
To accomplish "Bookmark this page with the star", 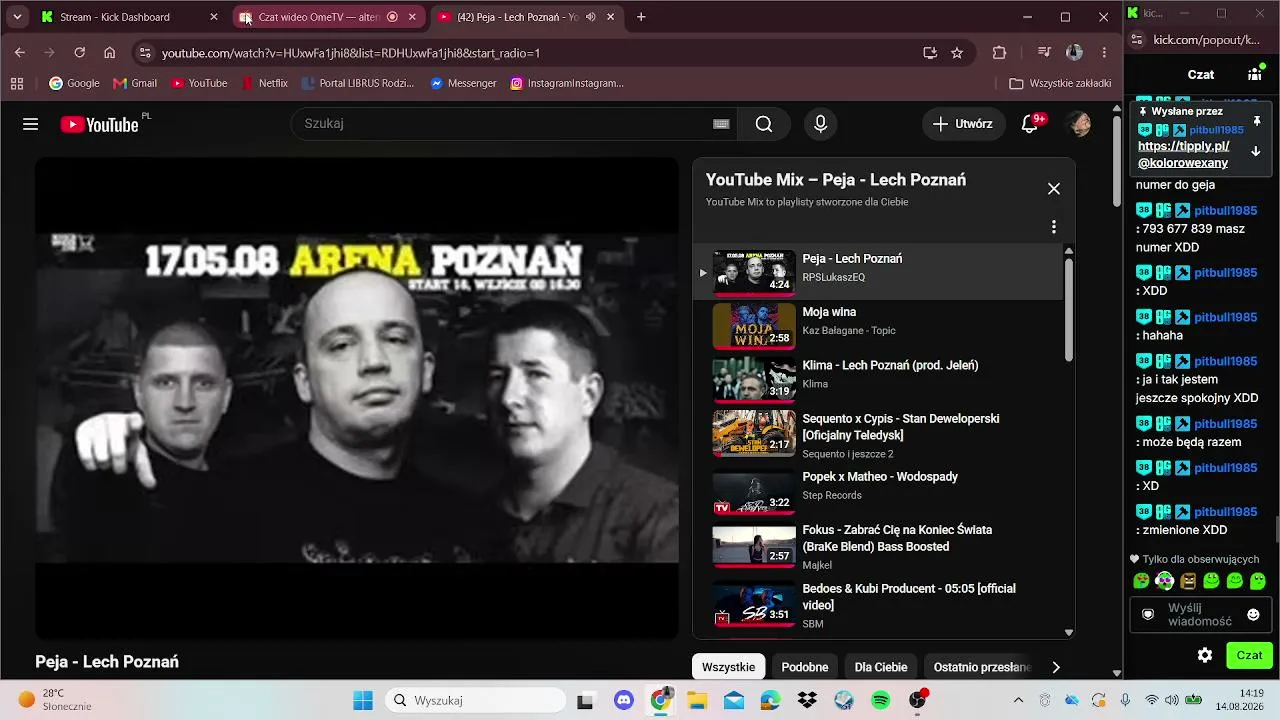I will (x=957, y=53).
